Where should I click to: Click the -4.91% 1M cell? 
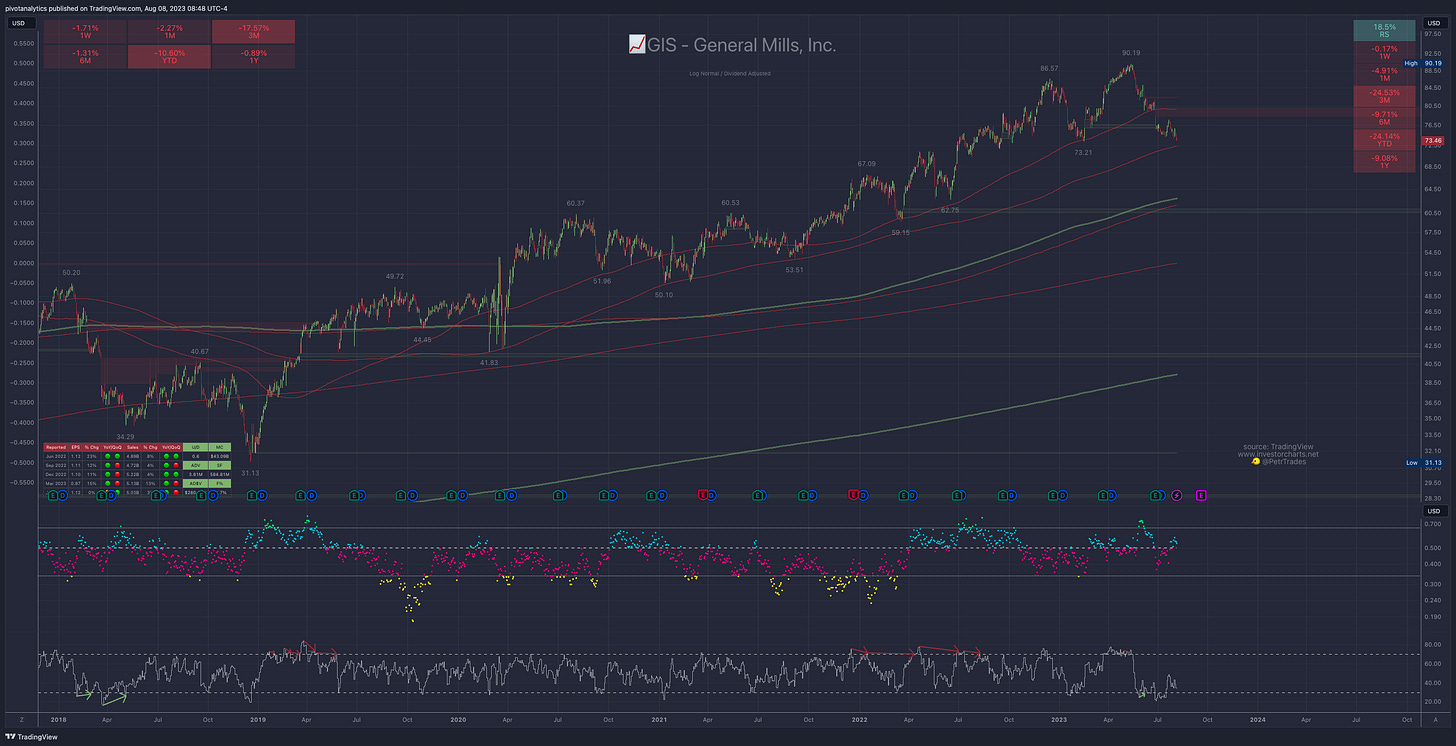1384,75
